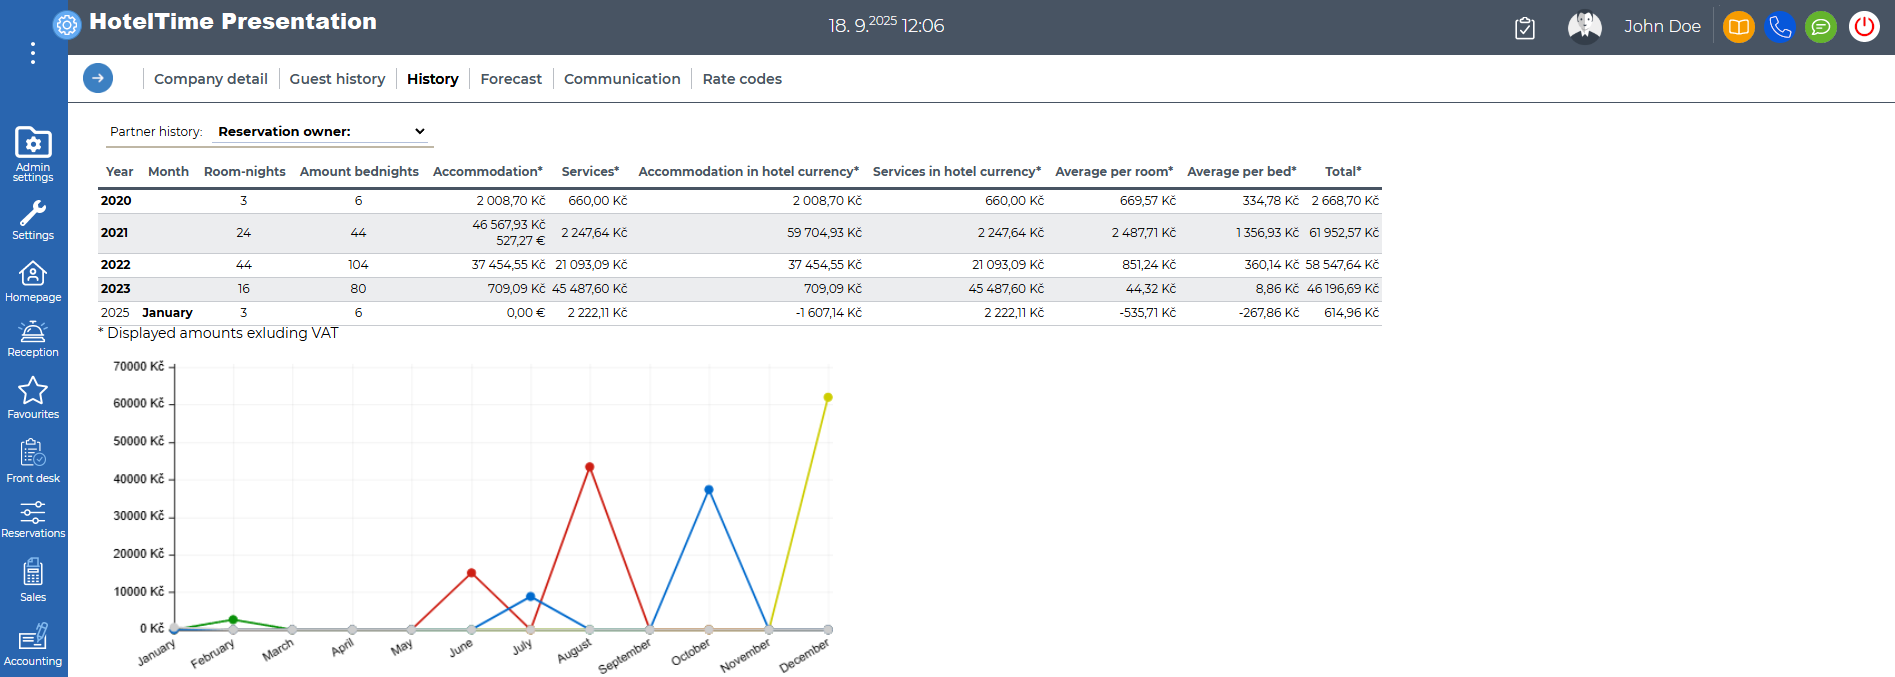Click the 2021 year row
Screen dimensions: 1895x677
(115, 233)
